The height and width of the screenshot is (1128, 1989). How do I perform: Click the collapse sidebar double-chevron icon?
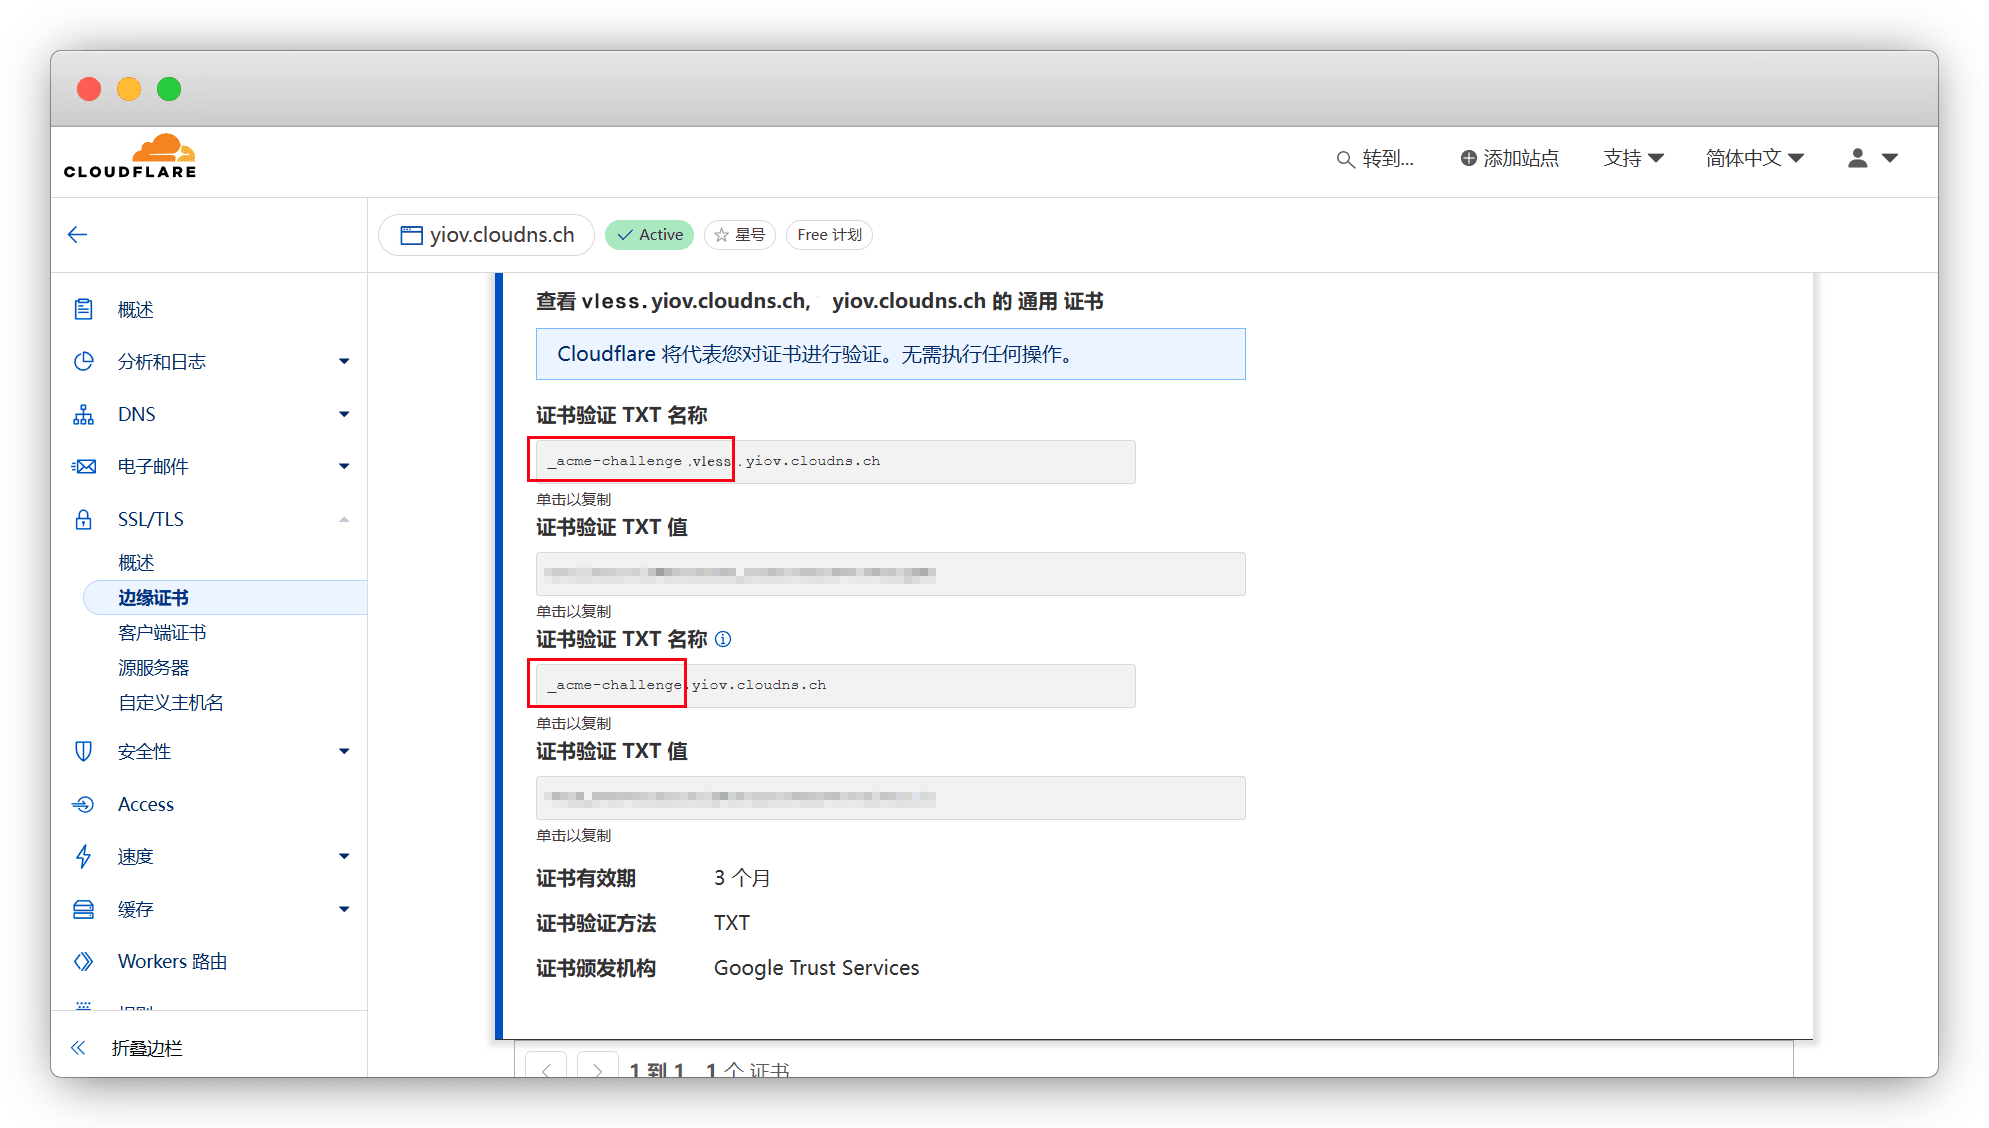point(78,1048)
